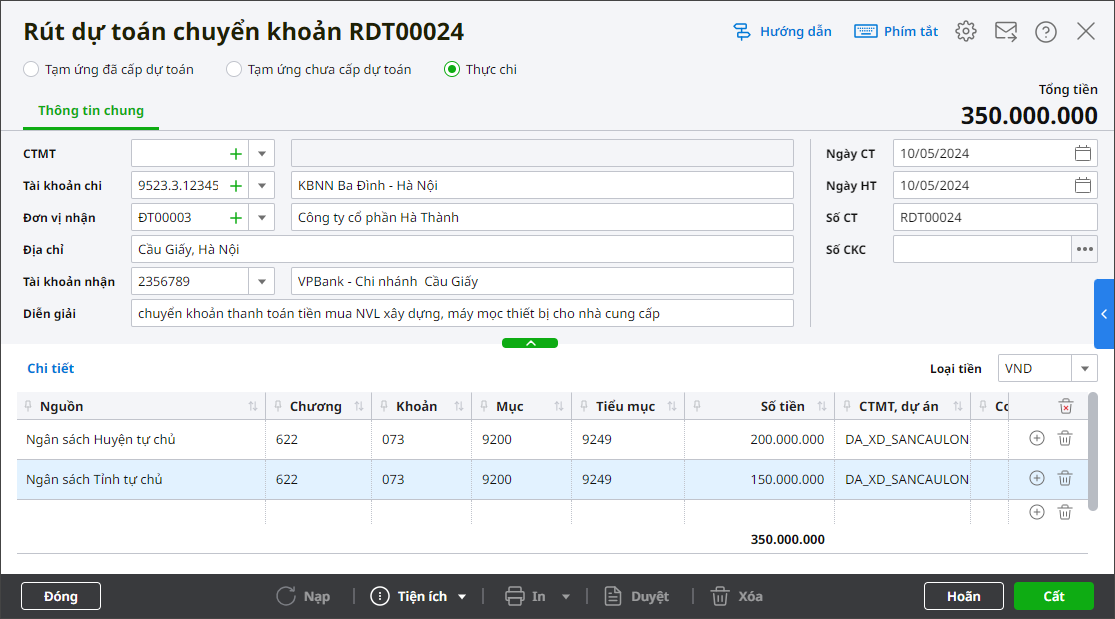
Task: Open the Chi tiết section tab
Action: tap(50, 369)
